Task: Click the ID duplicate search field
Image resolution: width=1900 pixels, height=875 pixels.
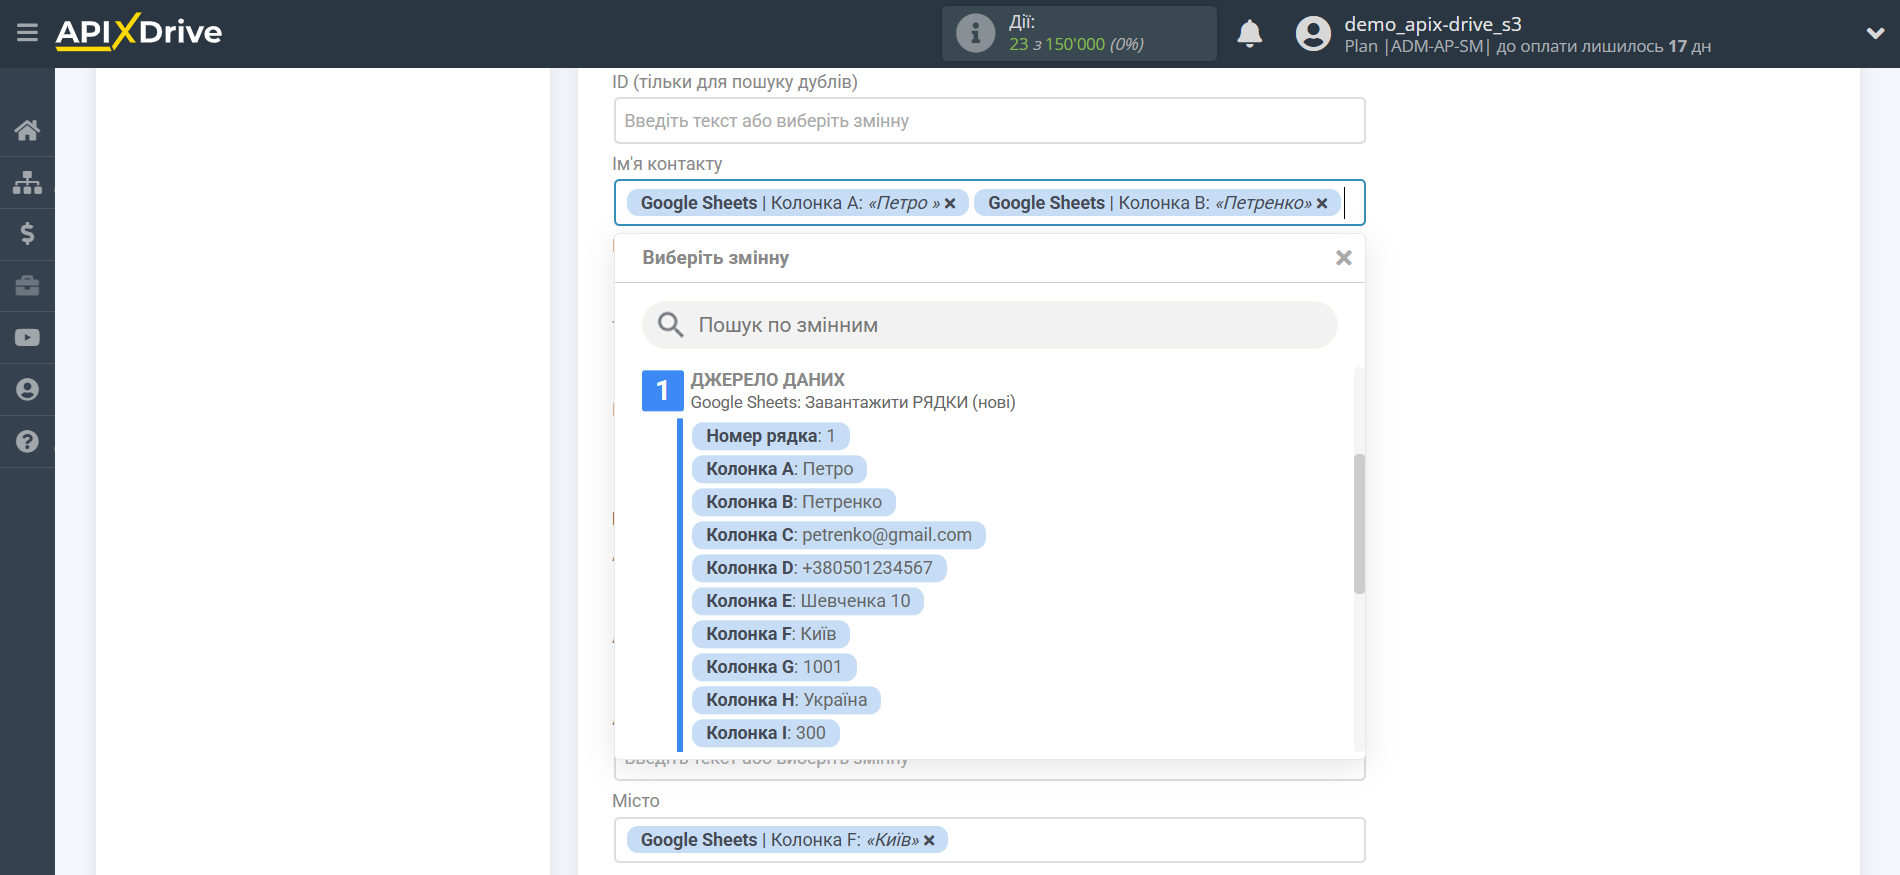Action: pos(989,121)
